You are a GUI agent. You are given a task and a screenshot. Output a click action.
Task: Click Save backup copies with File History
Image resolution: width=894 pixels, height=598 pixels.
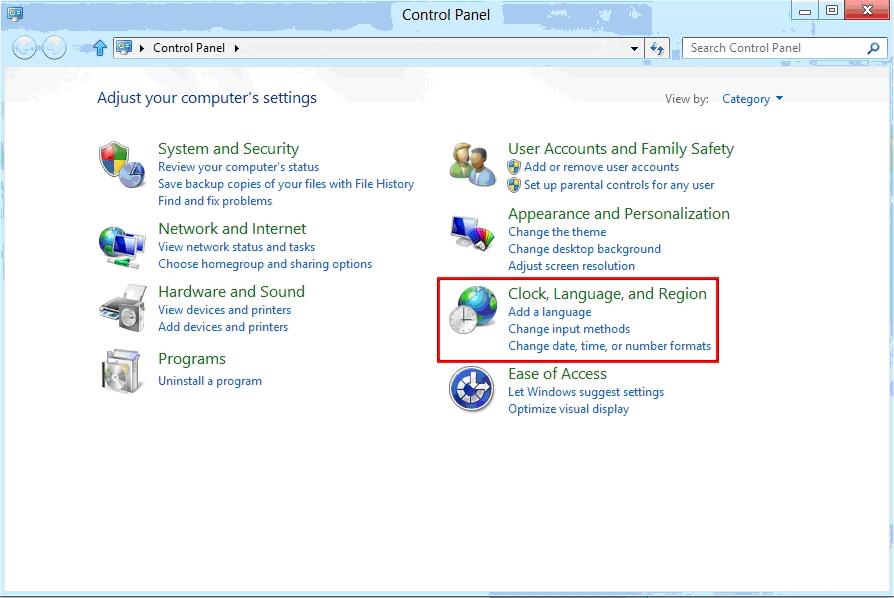286,184
